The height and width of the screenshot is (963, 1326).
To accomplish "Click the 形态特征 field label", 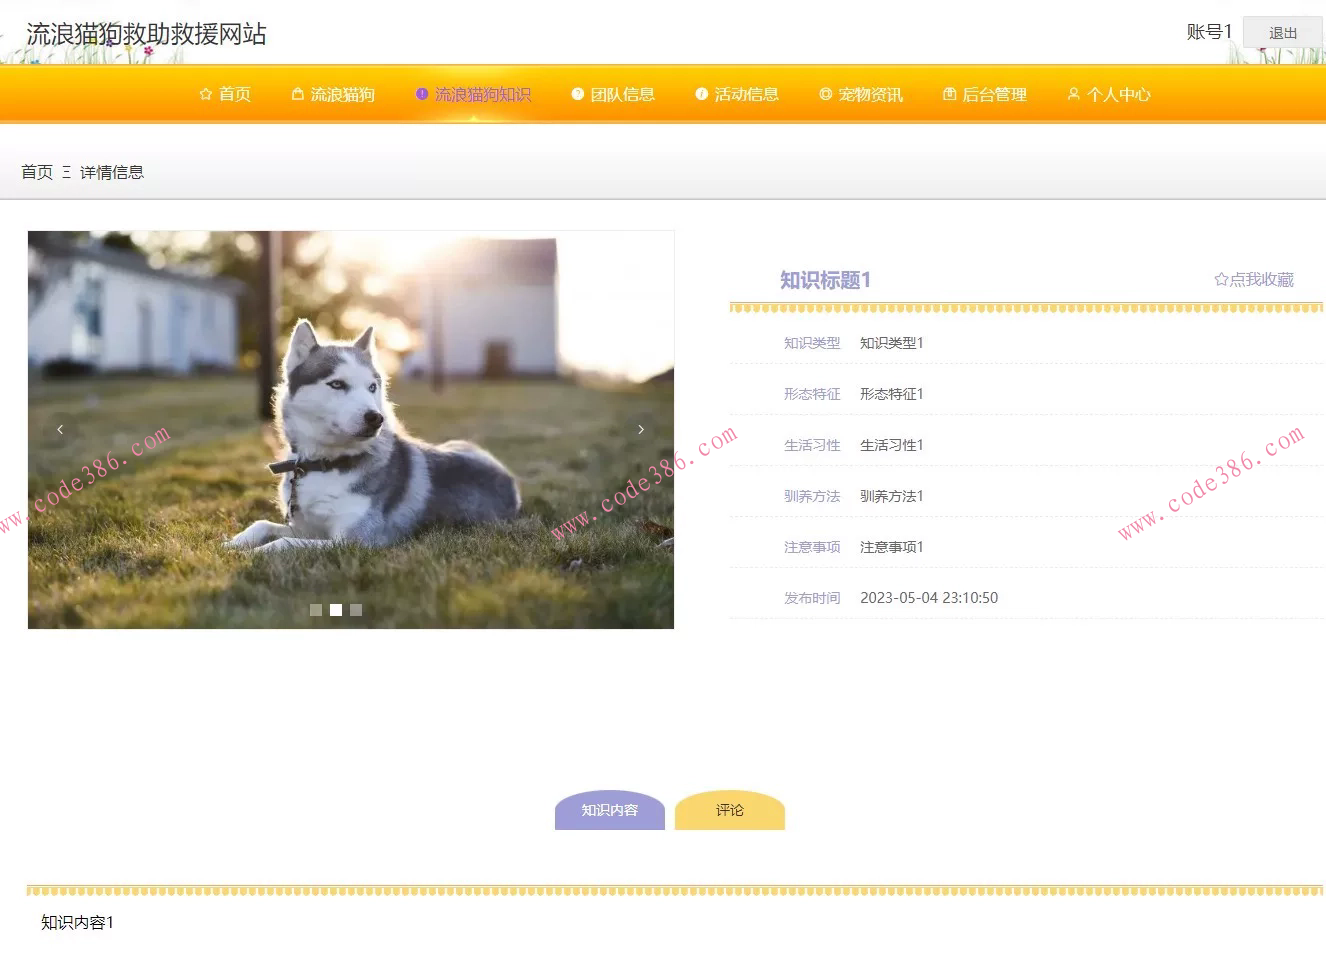I will click(812, 394).
